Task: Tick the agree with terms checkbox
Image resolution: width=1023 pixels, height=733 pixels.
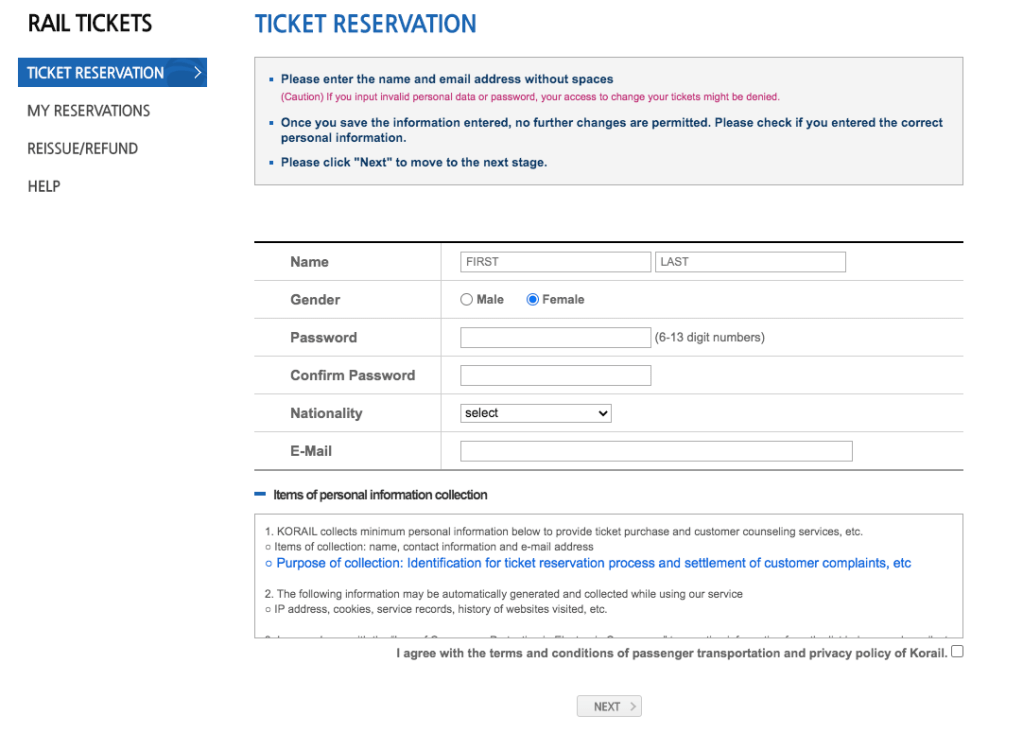Action: 957,652
